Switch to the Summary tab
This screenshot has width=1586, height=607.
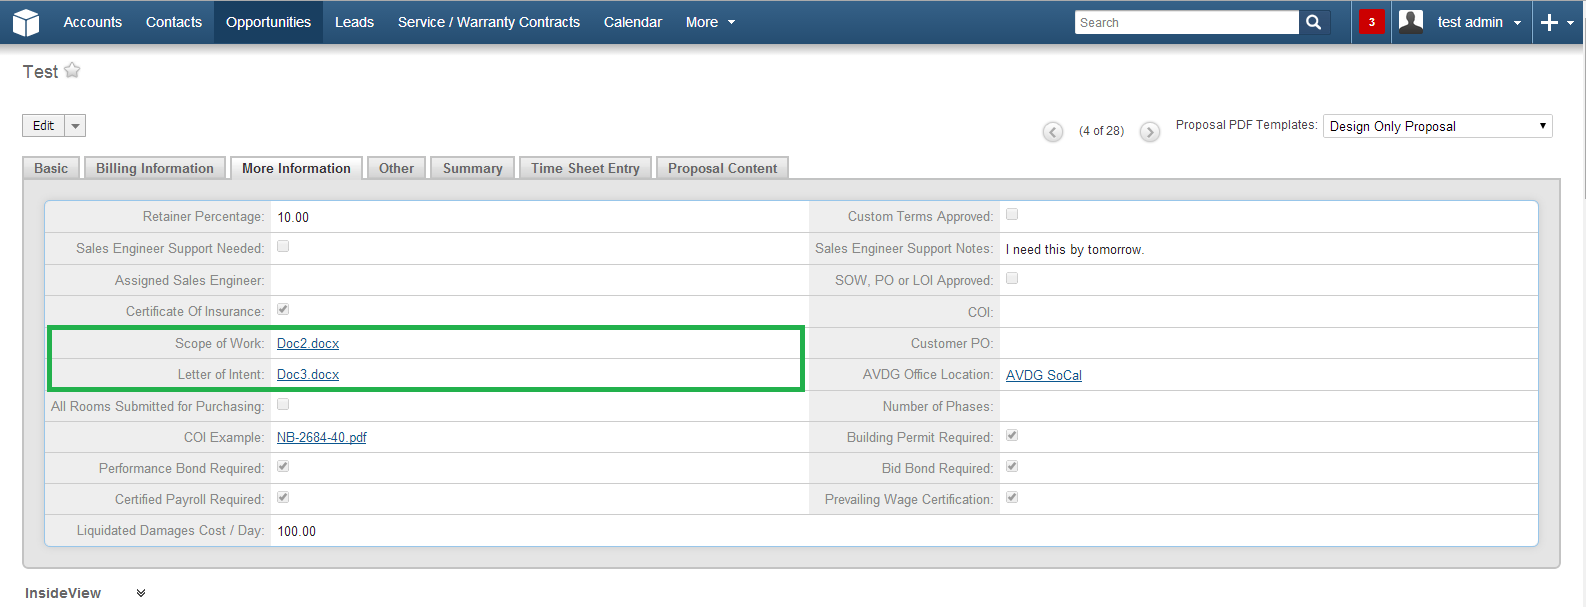[x=473, y=168]
